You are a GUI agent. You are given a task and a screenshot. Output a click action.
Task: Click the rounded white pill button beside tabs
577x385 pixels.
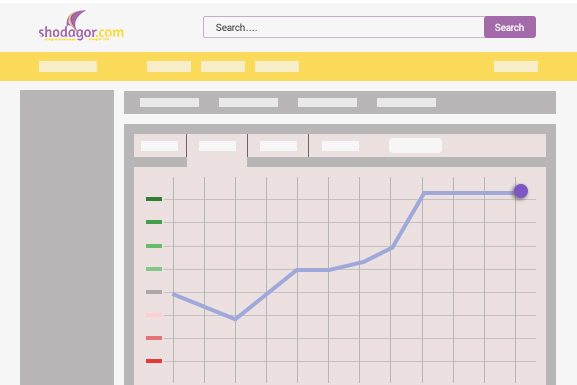(x=415, y=146)
